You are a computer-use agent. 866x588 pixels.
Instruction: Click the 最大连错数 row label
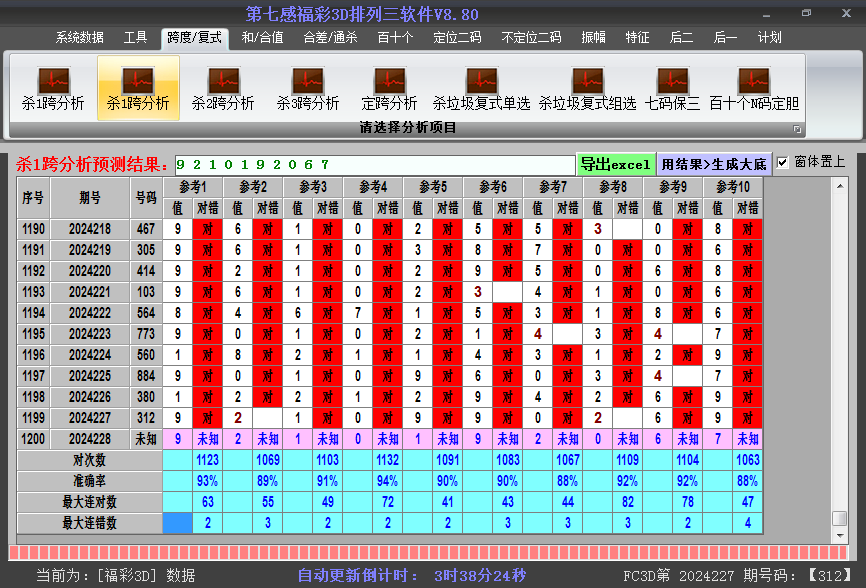coord(89,523)
